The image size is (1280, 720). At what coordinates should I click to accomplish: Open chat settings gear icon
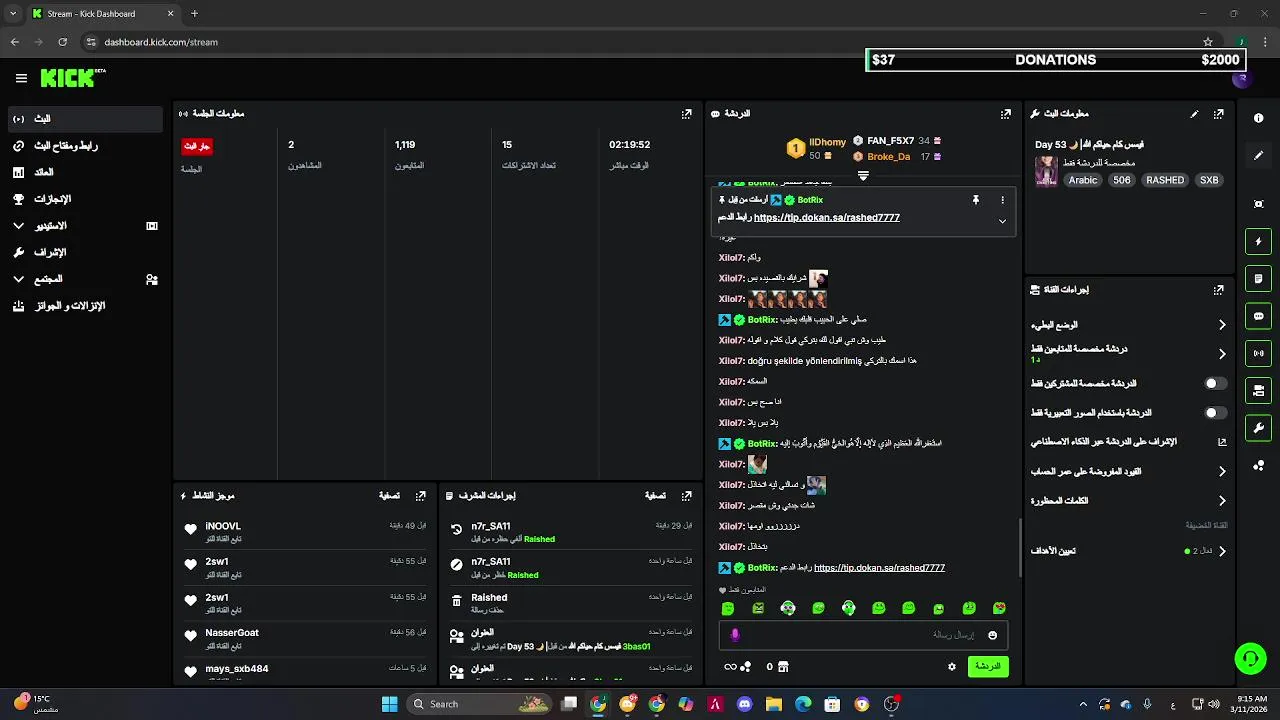click(952, 666)
